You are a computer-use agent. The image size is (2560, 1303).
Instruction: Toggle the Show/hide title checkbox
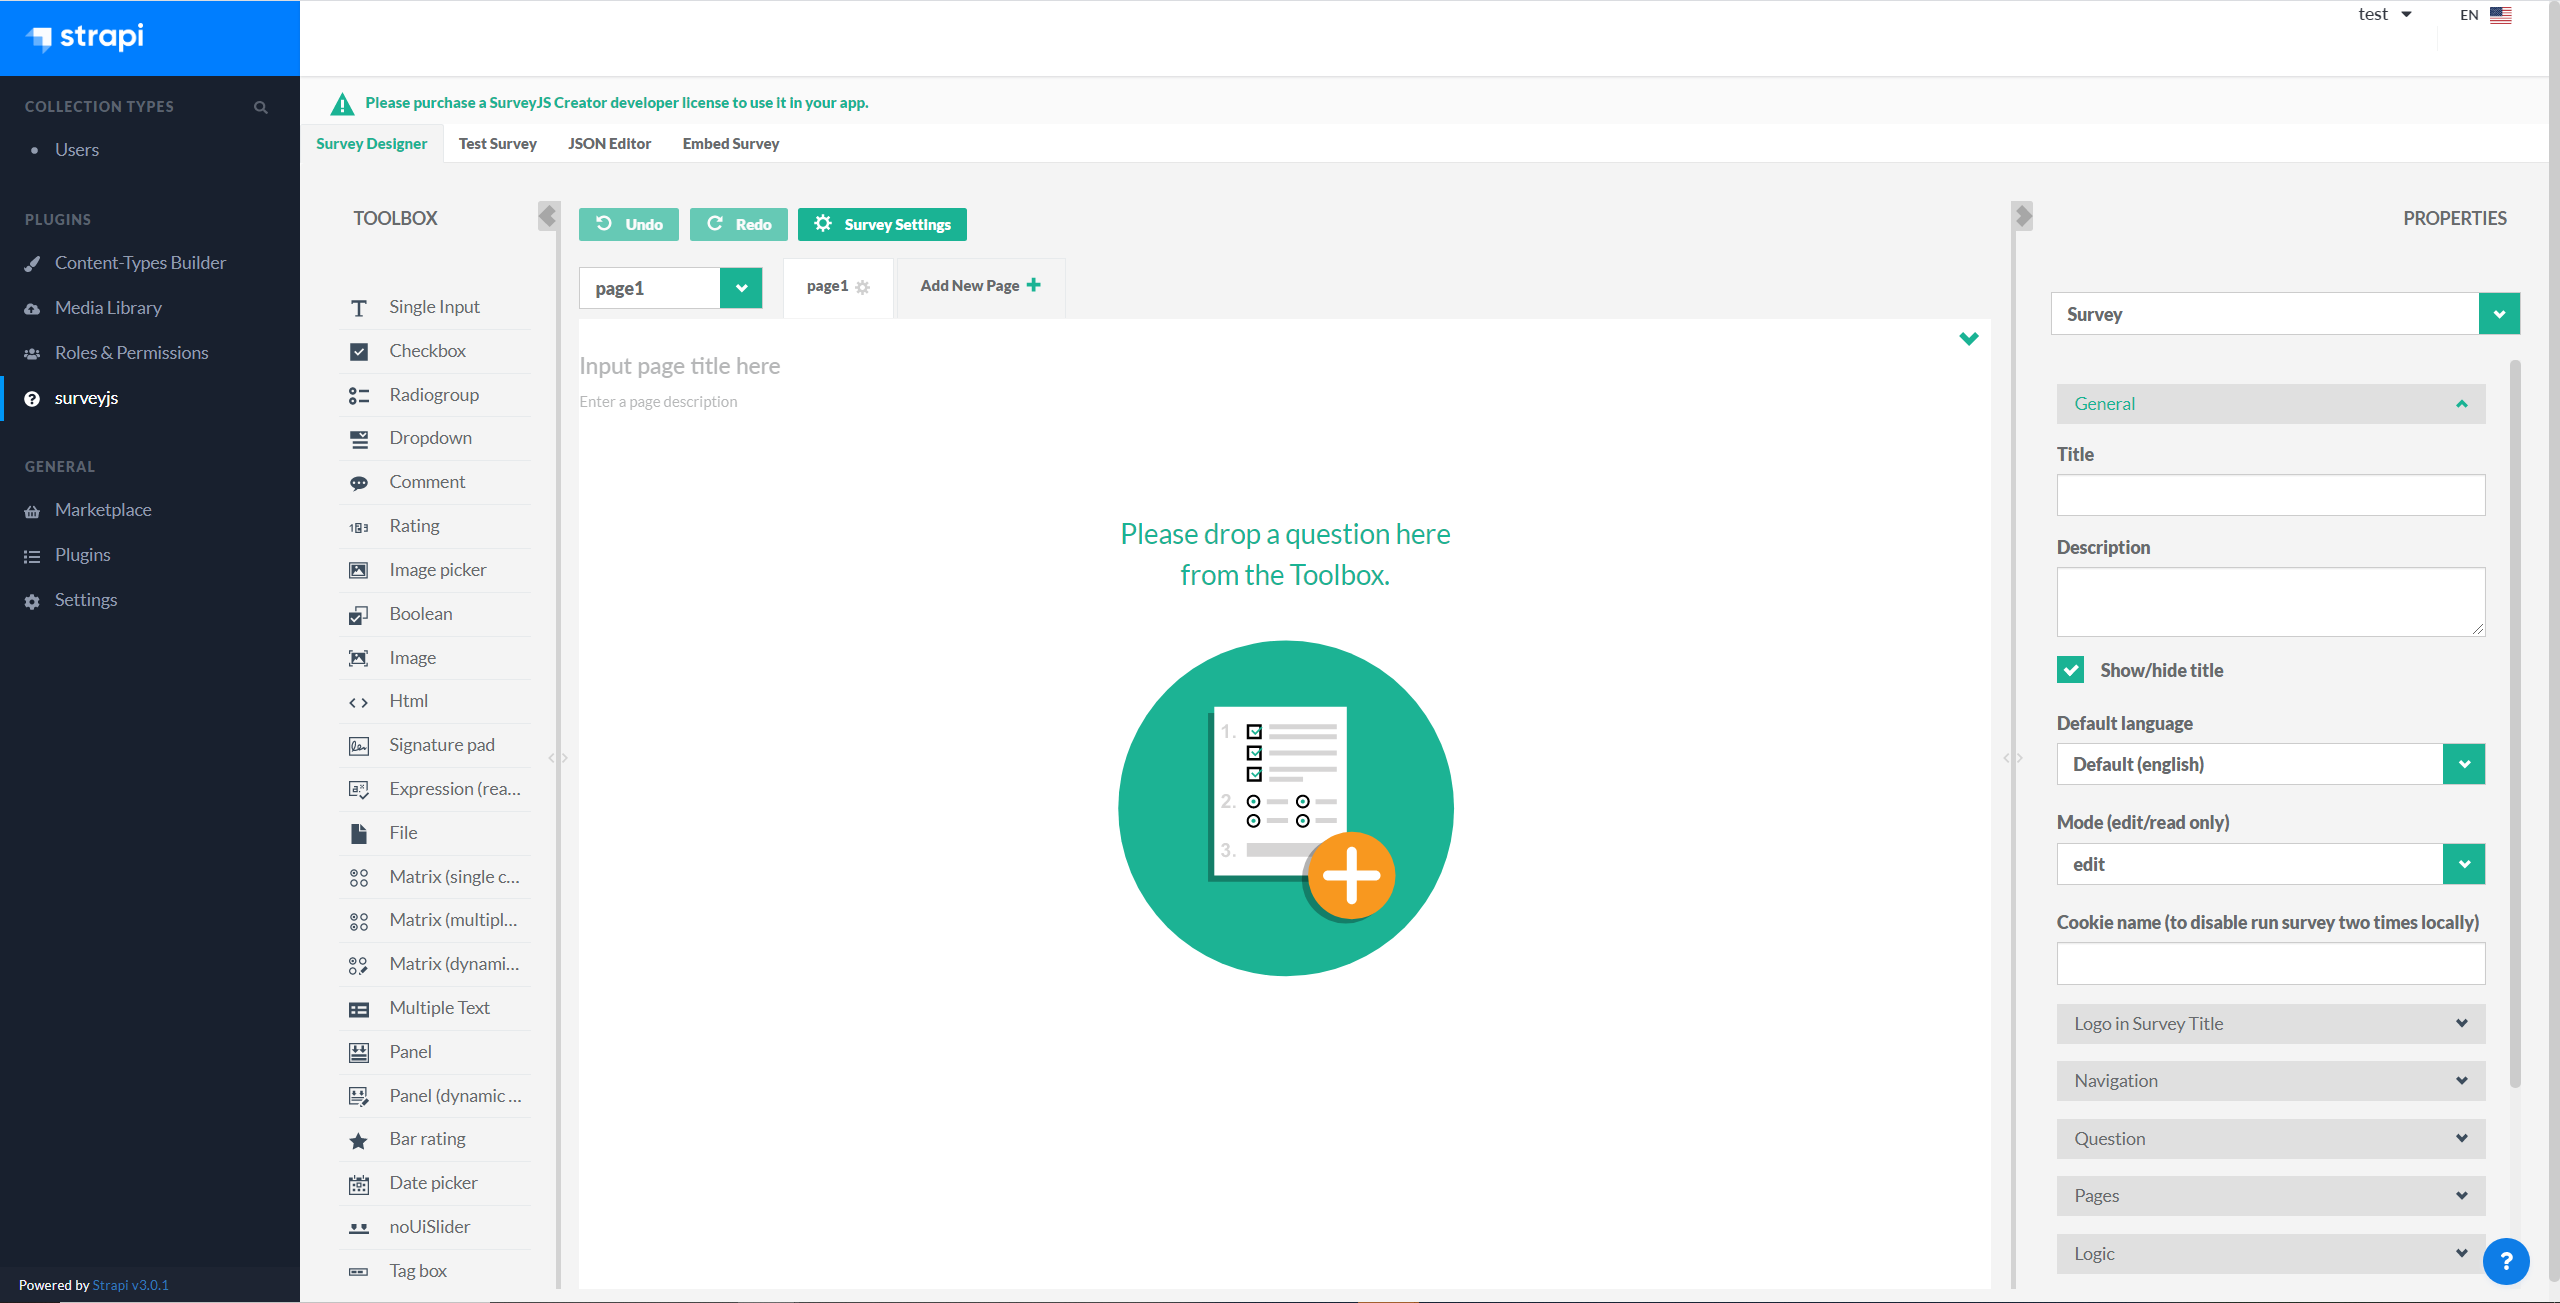point(2070,670)
